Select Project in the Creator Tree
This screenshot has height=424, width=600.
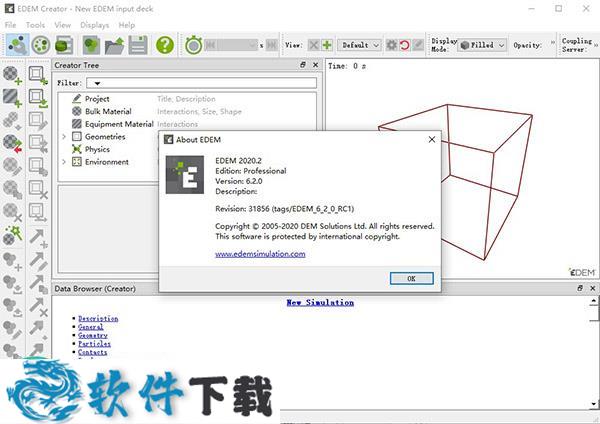97,99
